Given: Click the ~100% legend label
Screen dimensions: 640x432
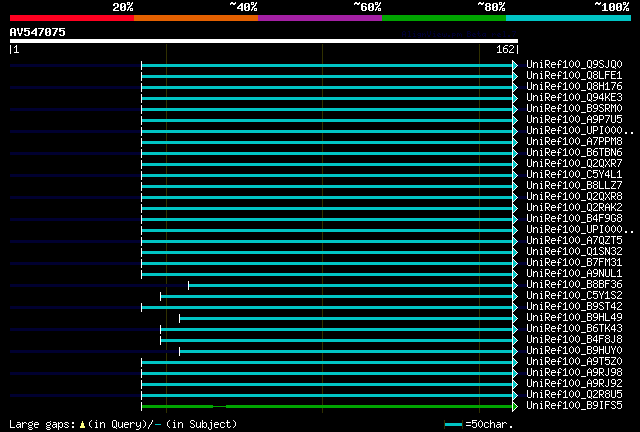Looking at the screenshot, I should coord(612,7).
